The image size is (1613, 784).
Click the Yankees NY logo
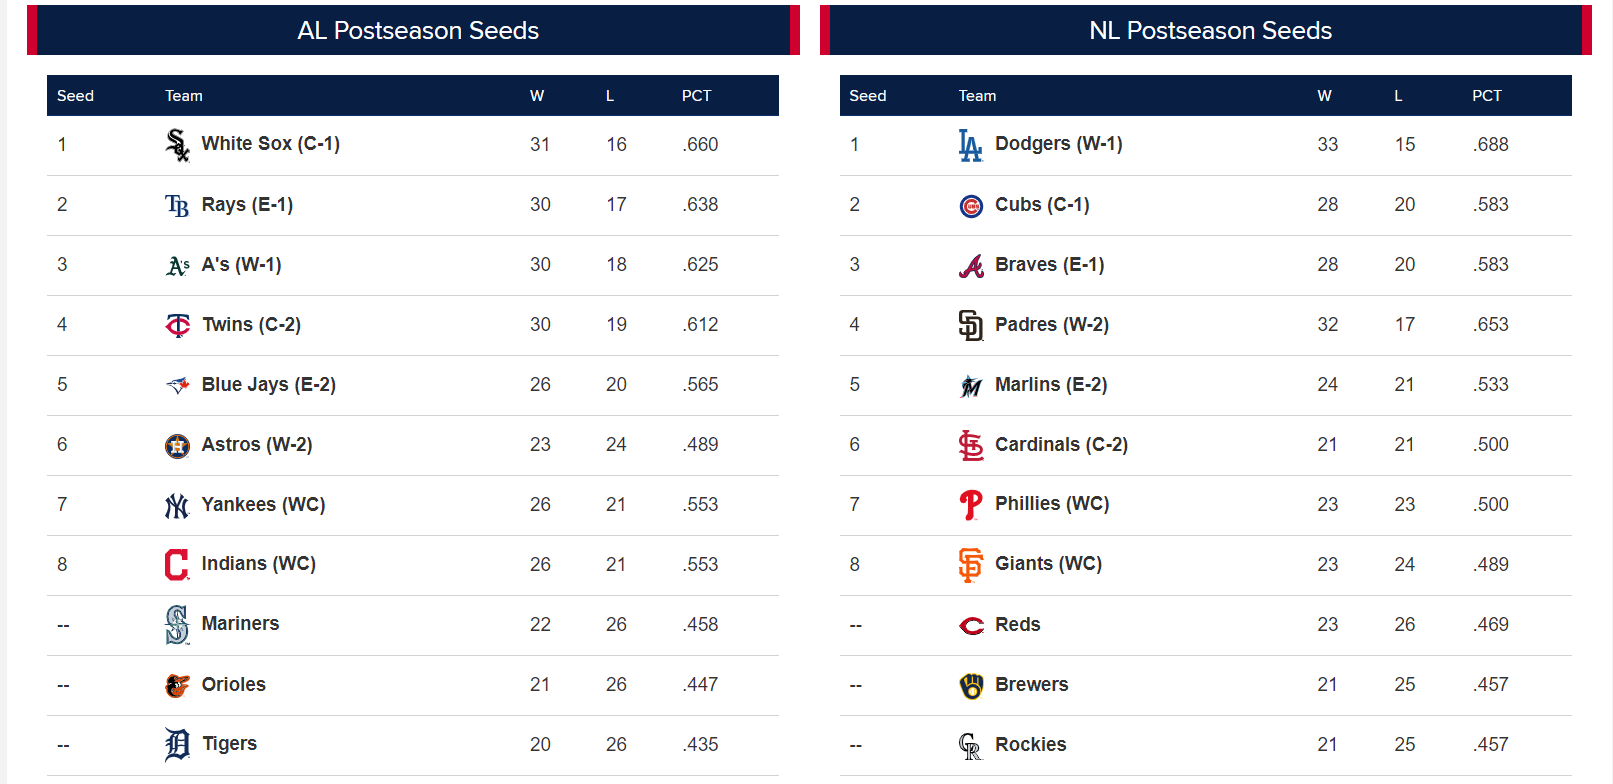[x=177, y=506]
